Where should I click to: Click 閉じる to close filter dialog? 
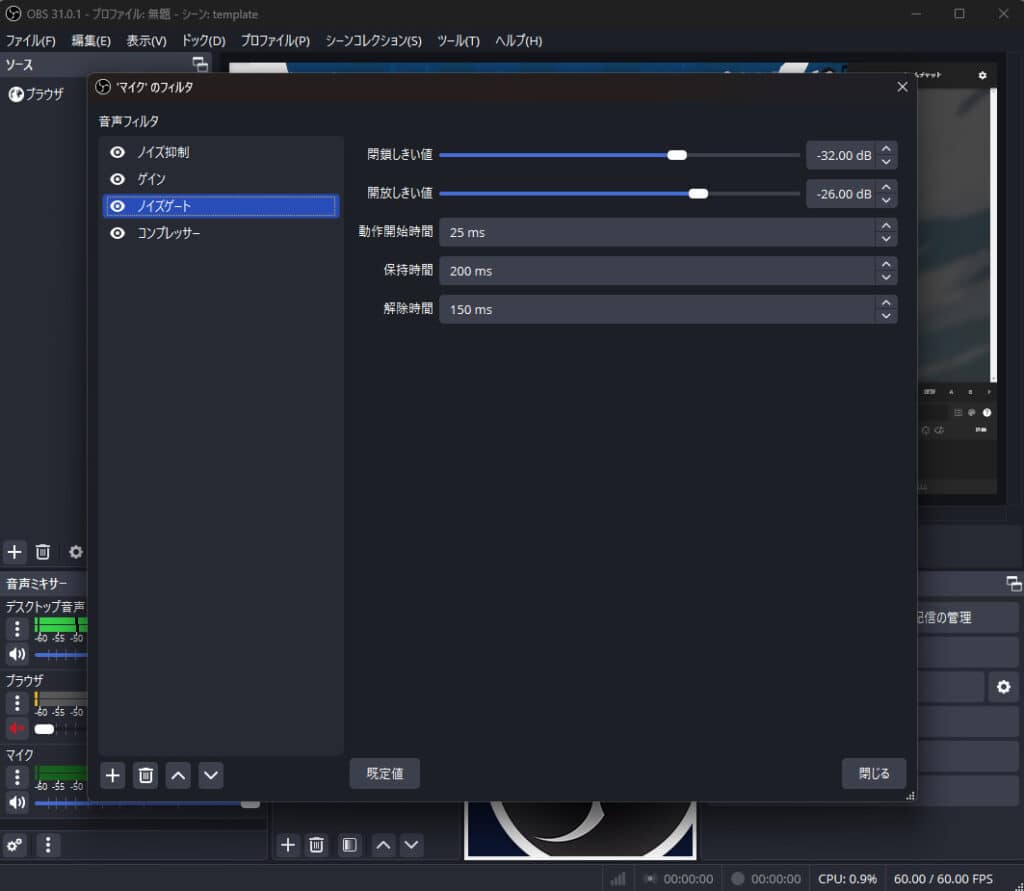873,773
